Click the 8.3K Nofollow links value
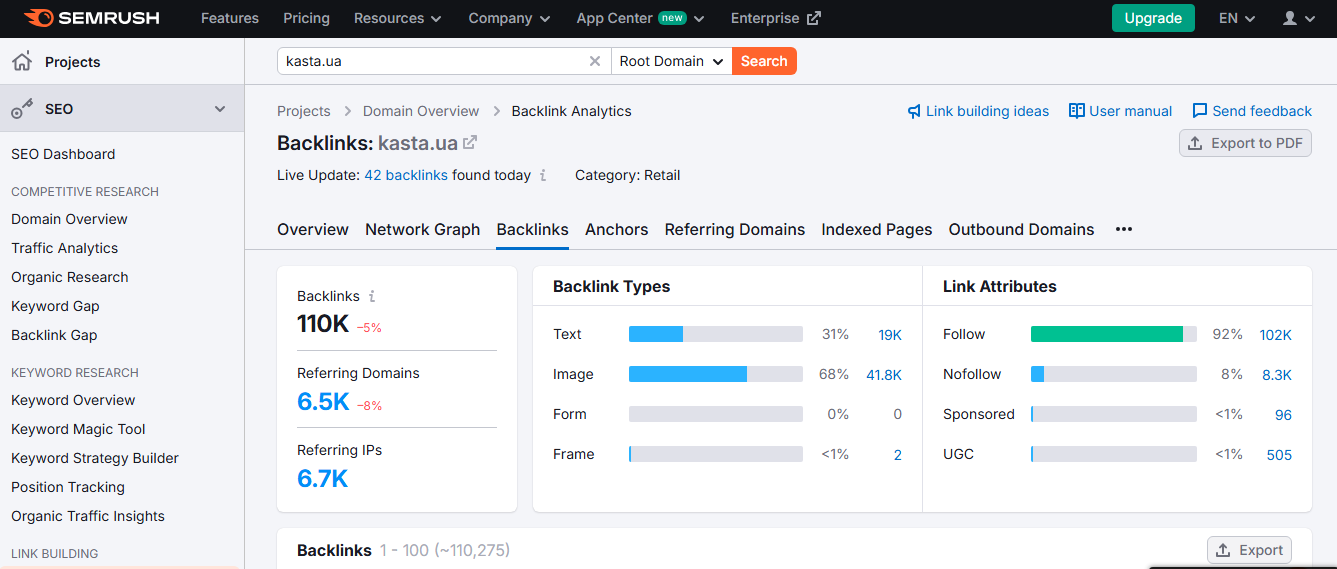 click(x=1277, y=375)
